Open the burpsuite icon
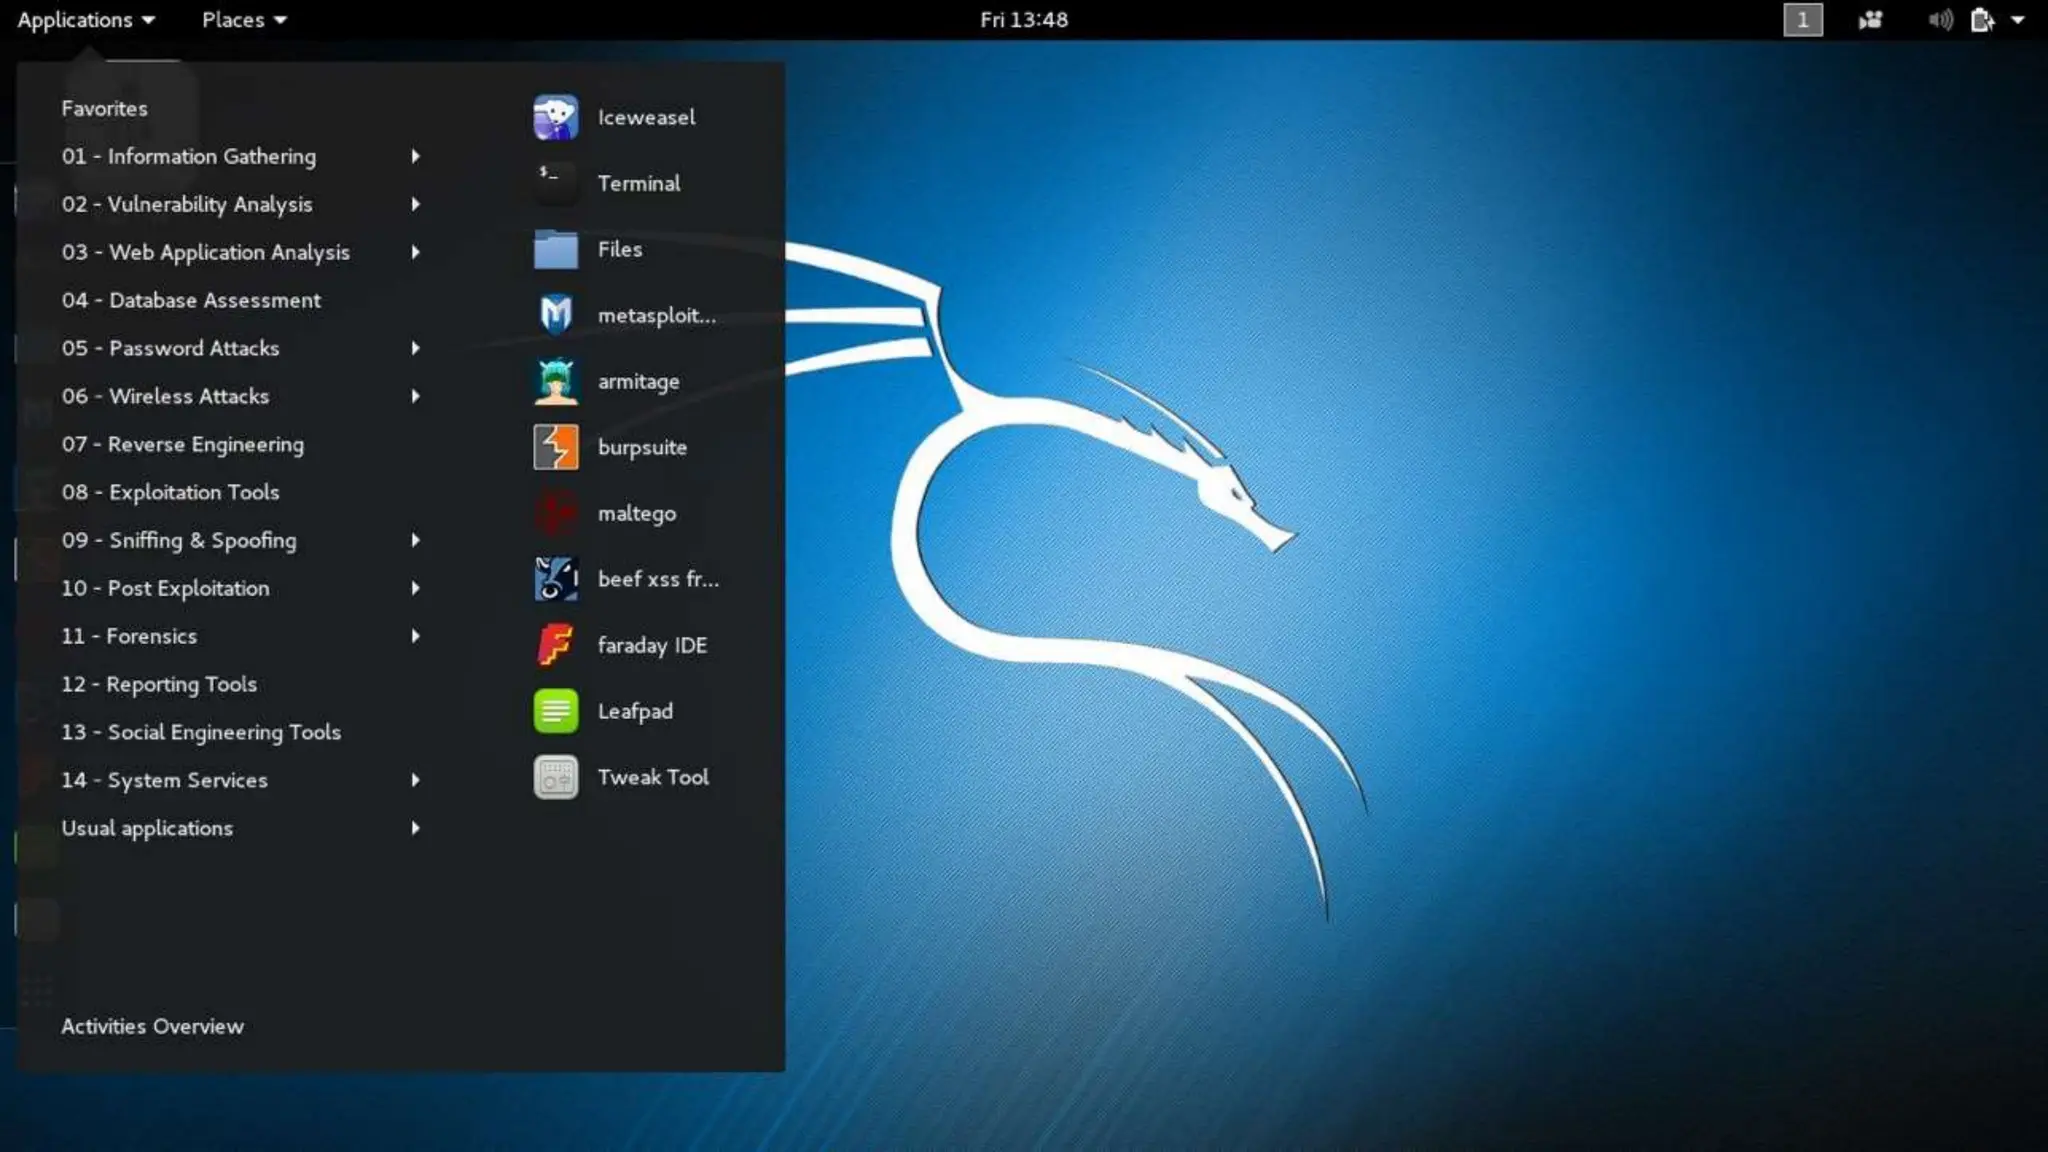 555,447
